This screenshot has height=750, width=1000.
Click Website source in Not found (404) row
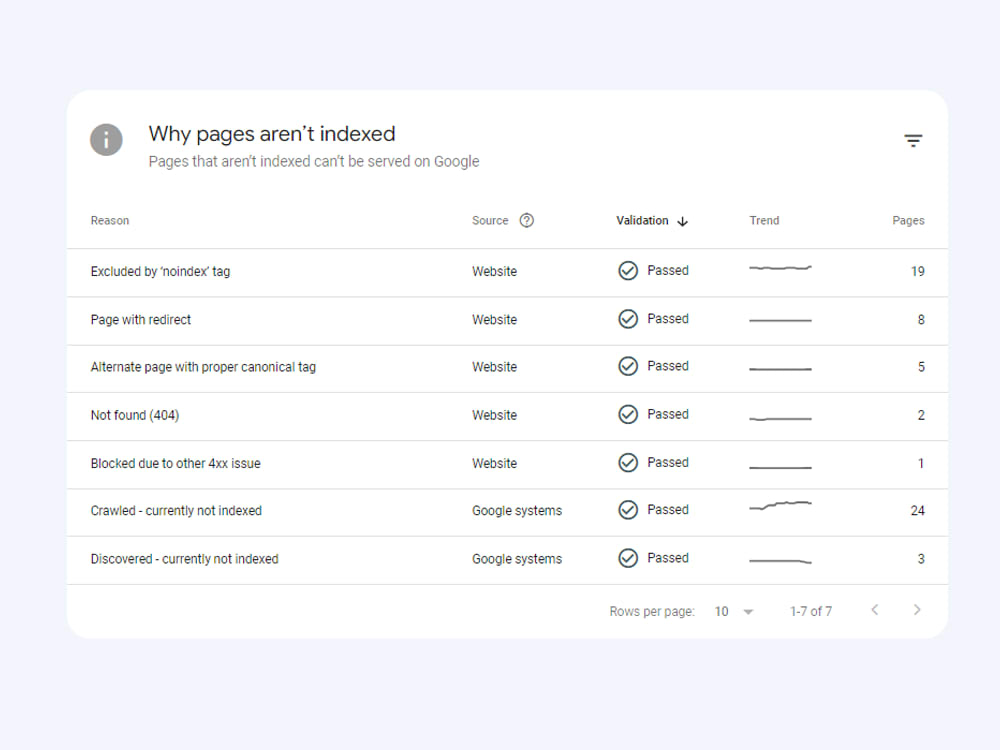point(494,415)
